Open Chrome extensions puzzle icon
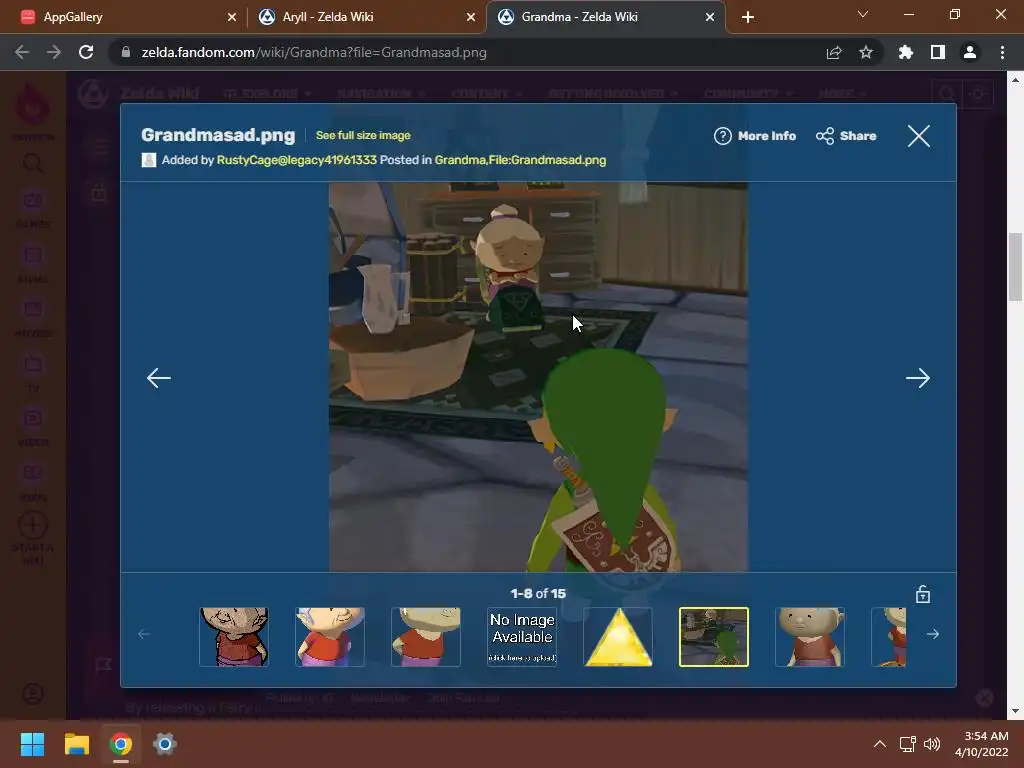The width and height of the screenshot is (1024, 768). (906, 52)
